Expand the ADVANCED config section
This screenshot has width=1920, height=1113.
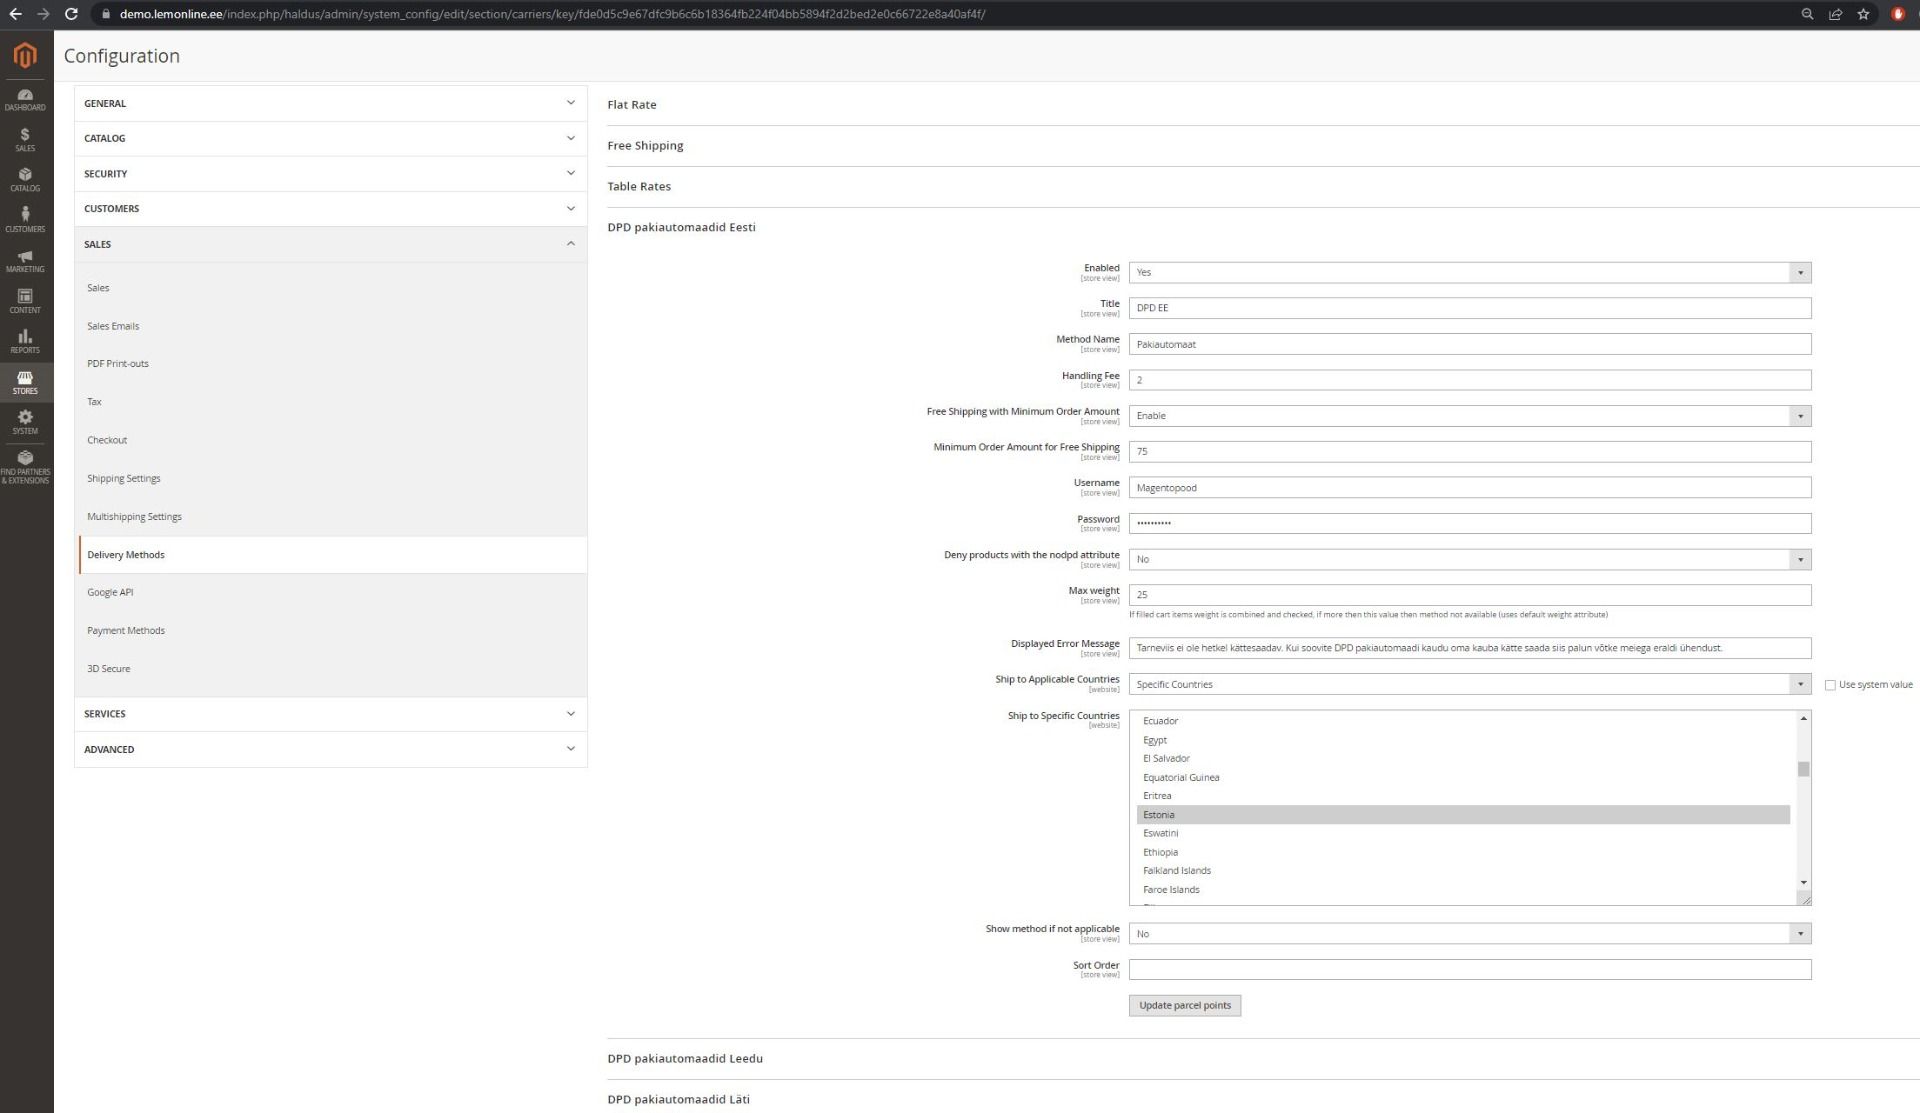(330, 749)
